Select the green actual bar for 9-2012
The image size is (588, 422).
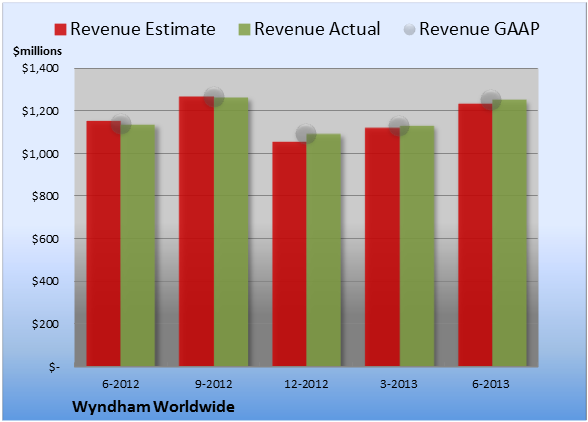(x=231, y=232)
